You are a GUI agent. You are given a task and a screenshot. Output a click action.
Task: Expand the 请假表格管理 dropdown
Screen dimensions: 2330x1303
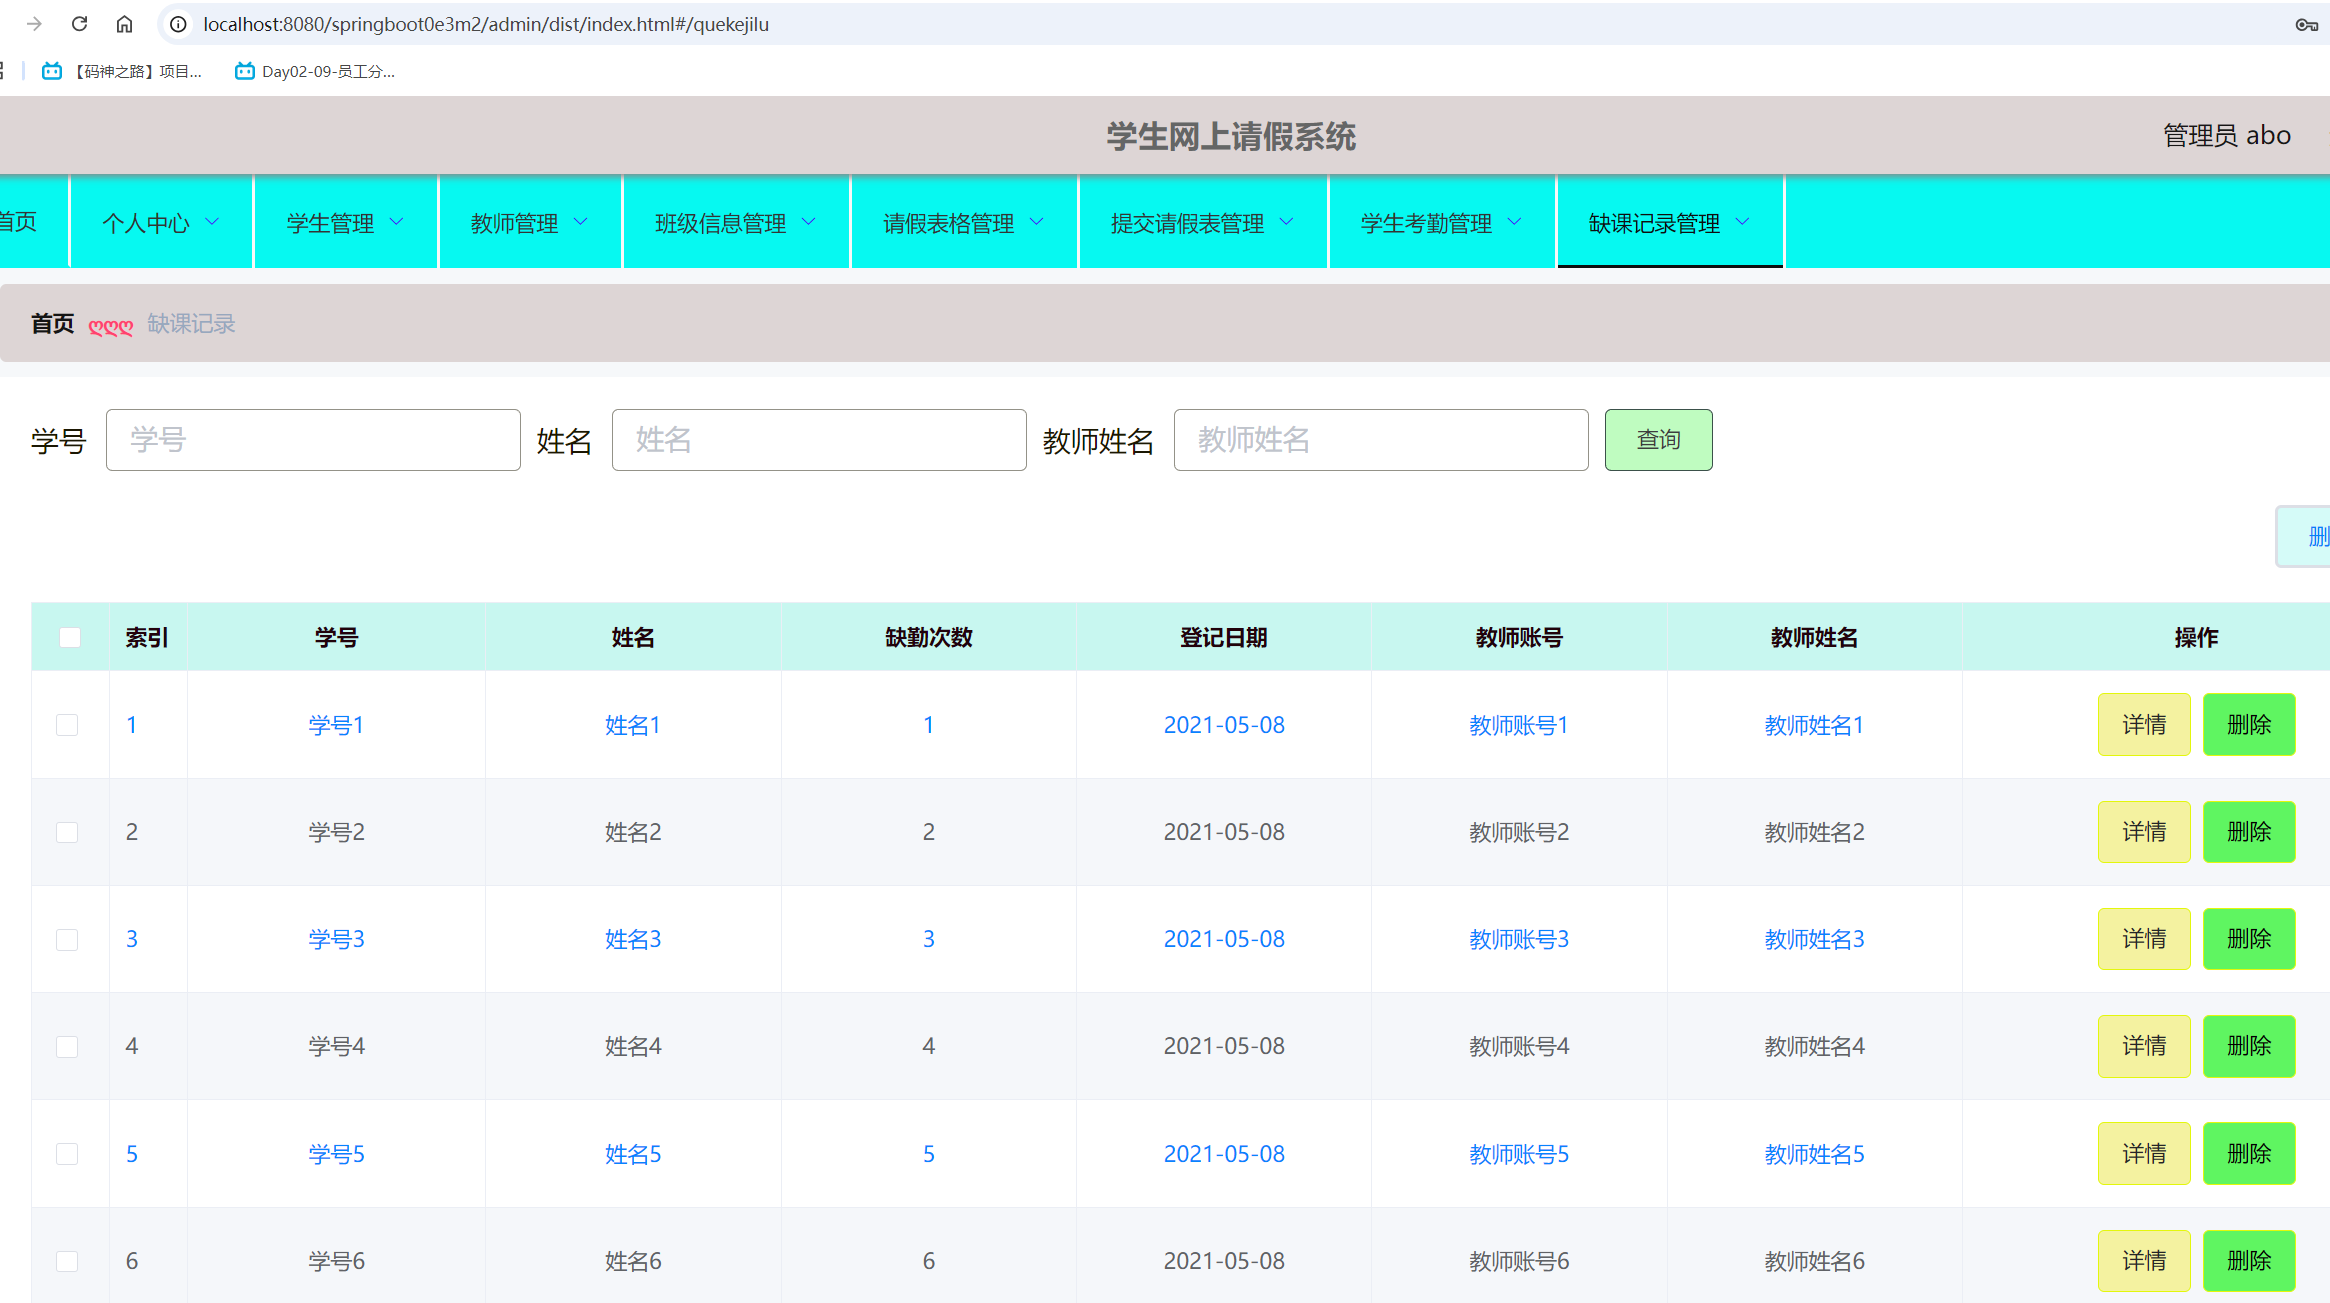coord(962,222)
